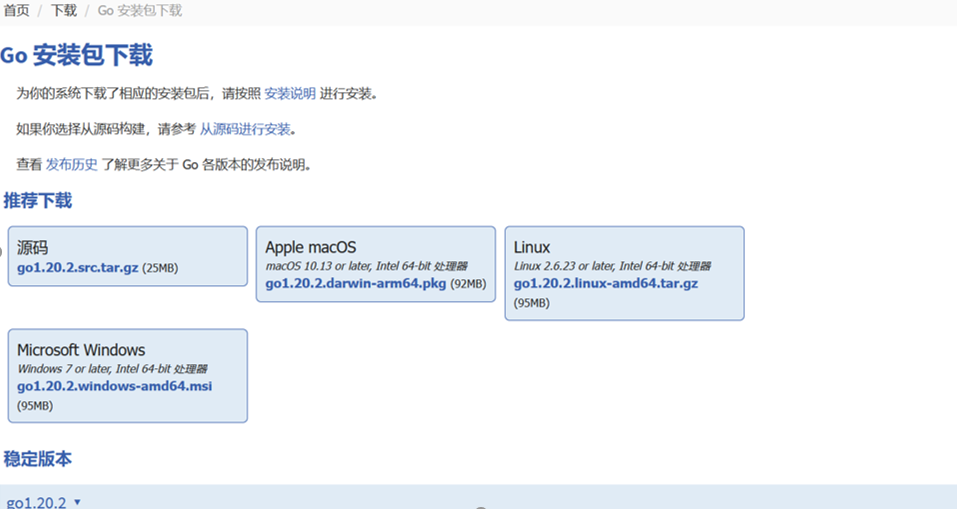Click the 稳定版本 section heading
Image resolution: width=957 pixels, height=509 pixels.
(38, 458)
